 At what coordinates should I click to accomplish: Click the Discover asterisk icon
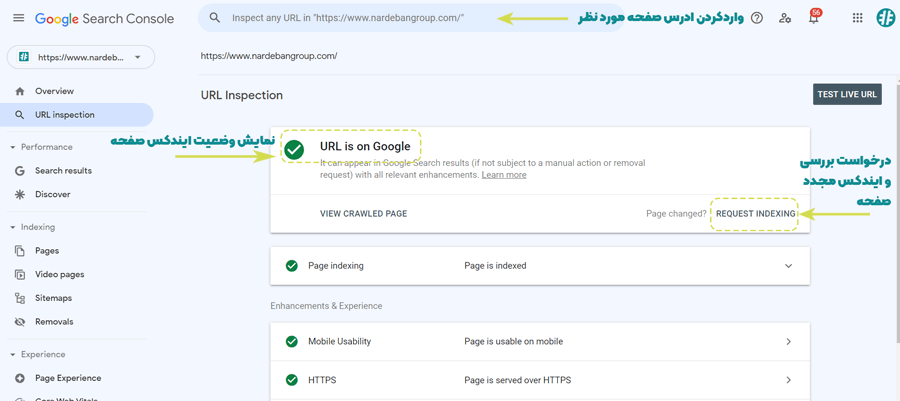[x=20, y=194]
